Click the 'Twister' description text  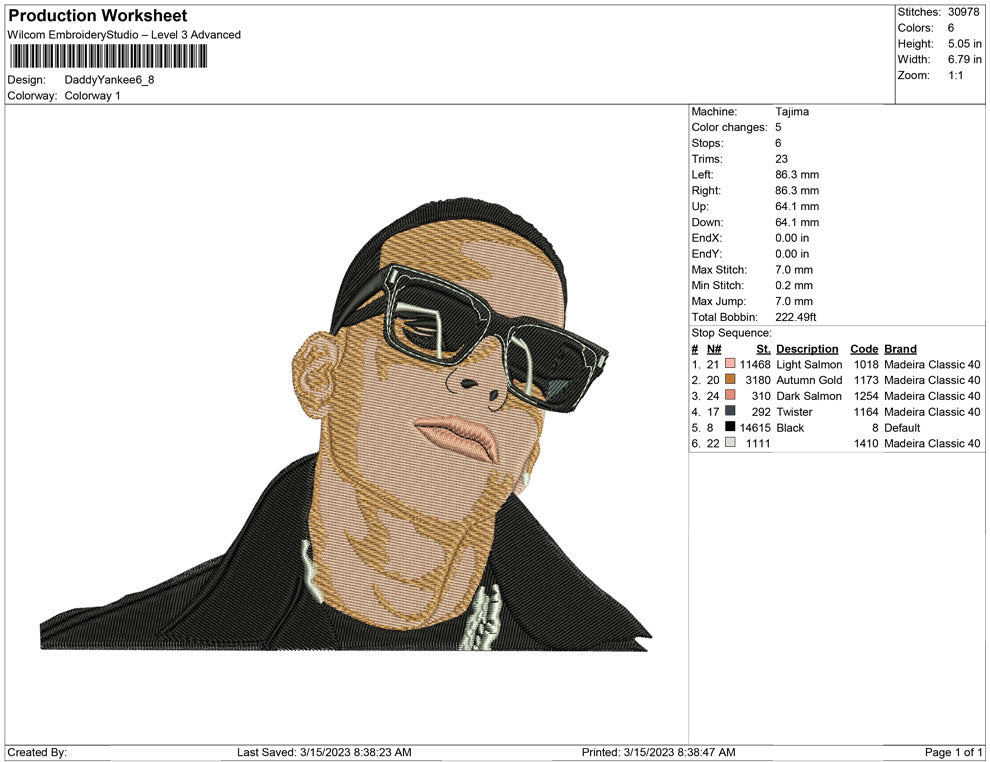click(794, 412)
